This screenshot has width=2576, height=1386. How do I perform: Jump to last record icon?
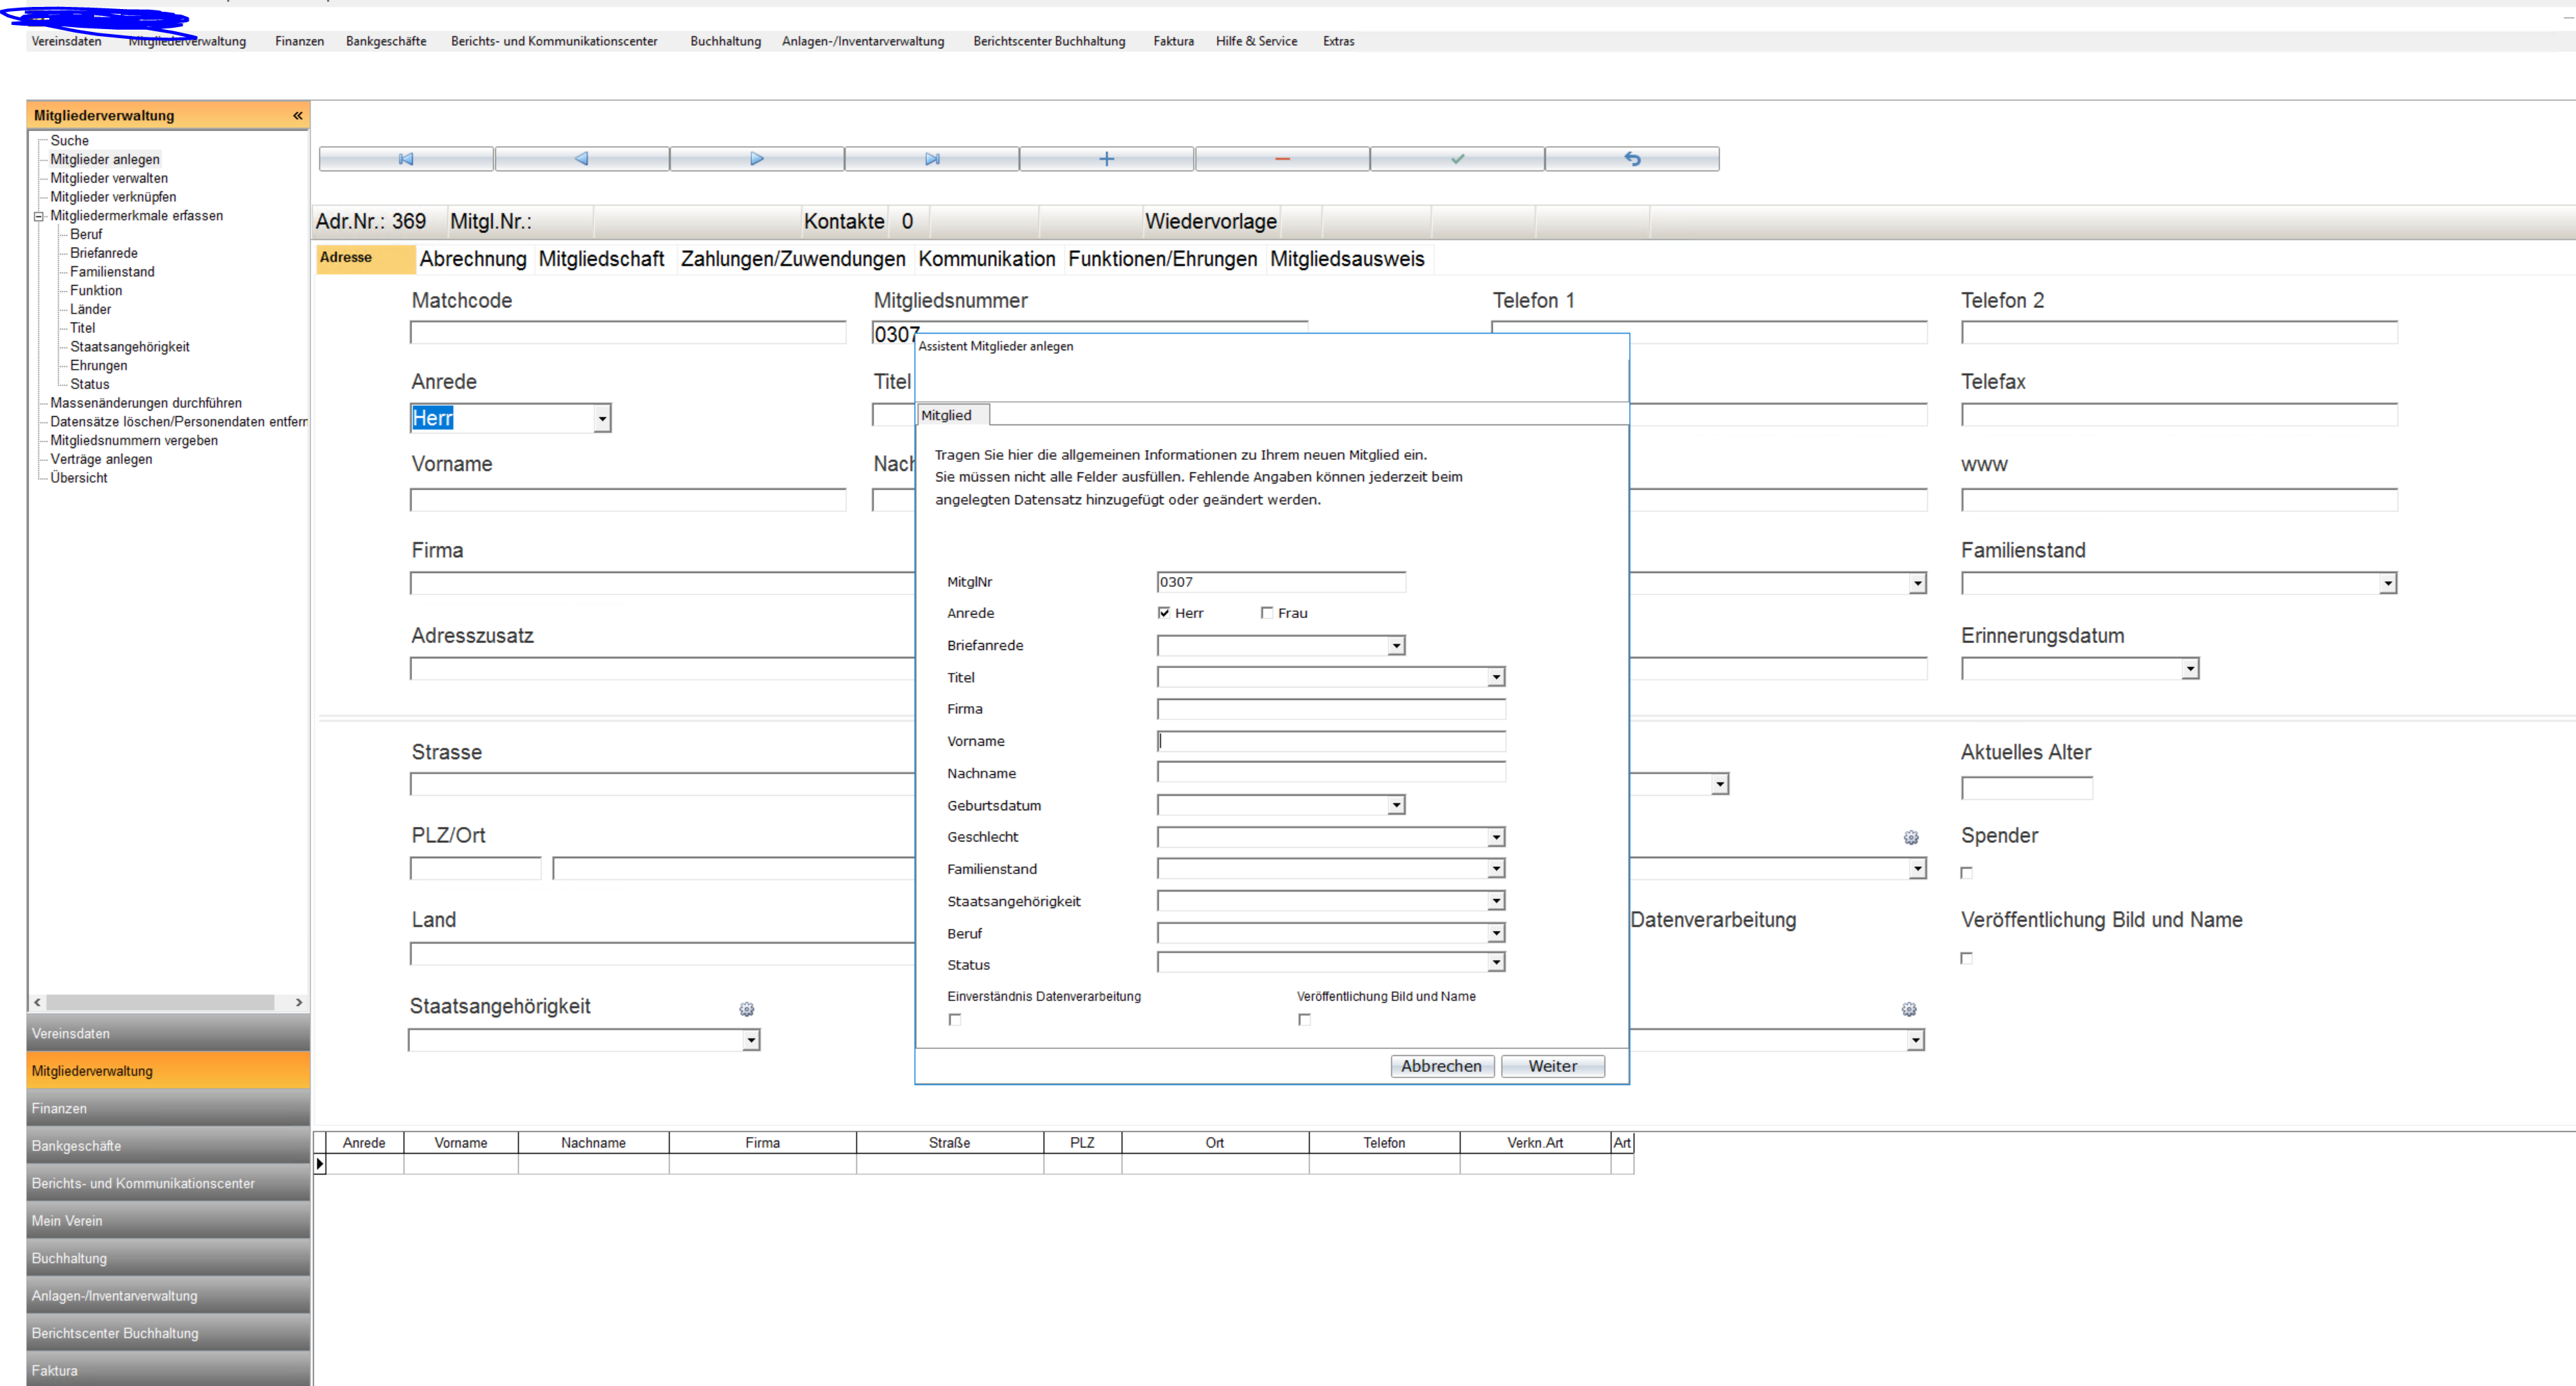click(x=932, y=159)
